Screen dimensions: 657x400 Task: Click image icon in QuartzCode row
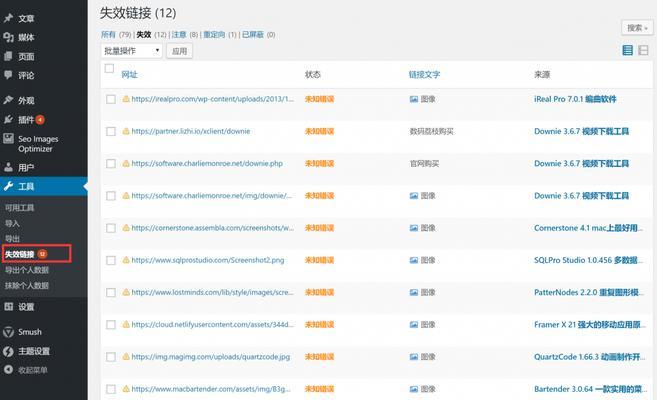point(414,357)
